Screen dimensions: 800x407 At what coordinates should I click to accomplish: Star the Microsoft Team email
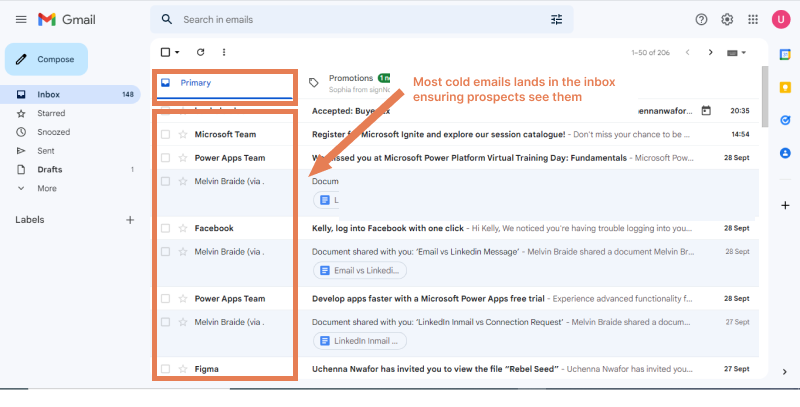(183, 135)
